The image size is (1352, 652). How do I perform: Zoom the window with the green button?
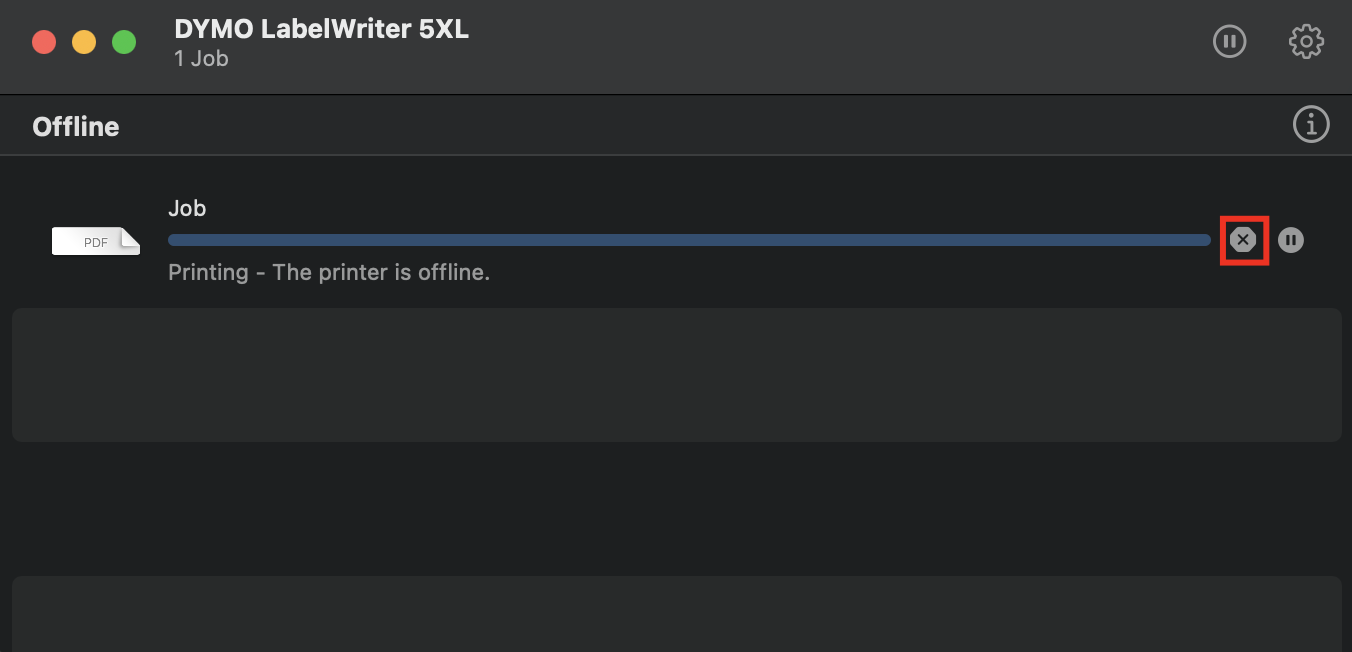point(124,43)
